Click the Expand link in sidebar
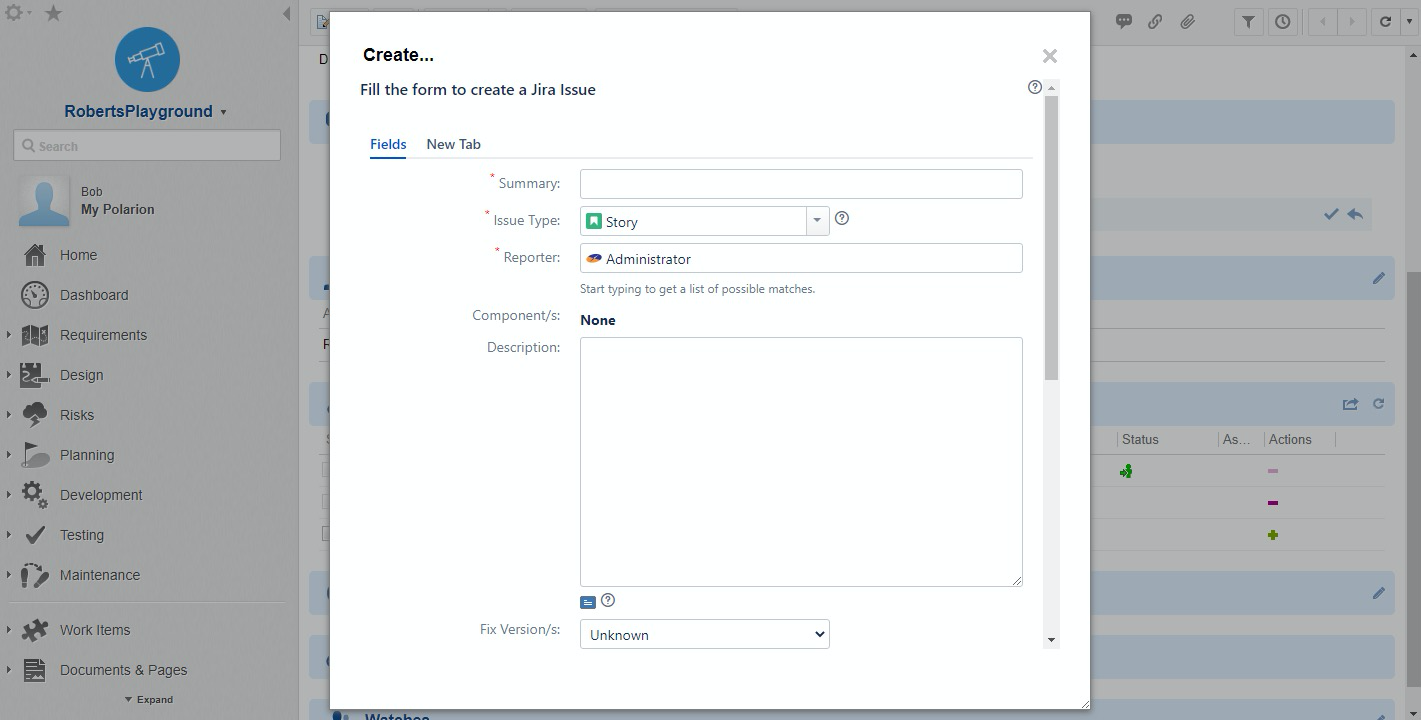Image resolution: width=1421 pixels, height=720 pixels. pyautogui.click(x=149, y=700)
